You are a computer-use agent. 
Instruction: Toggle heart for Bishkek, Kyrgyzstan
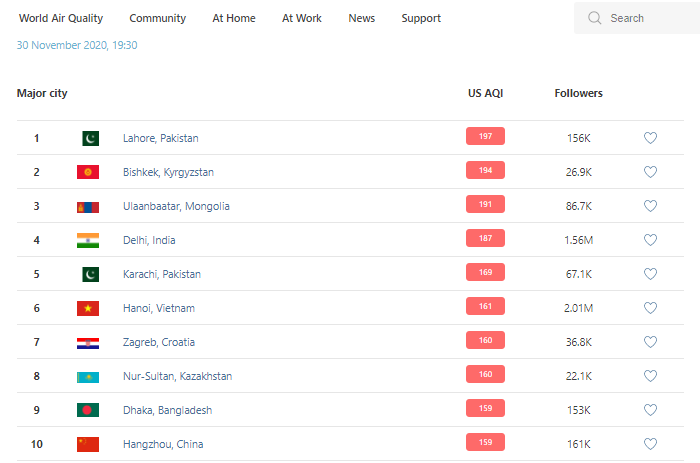point(650,172)
